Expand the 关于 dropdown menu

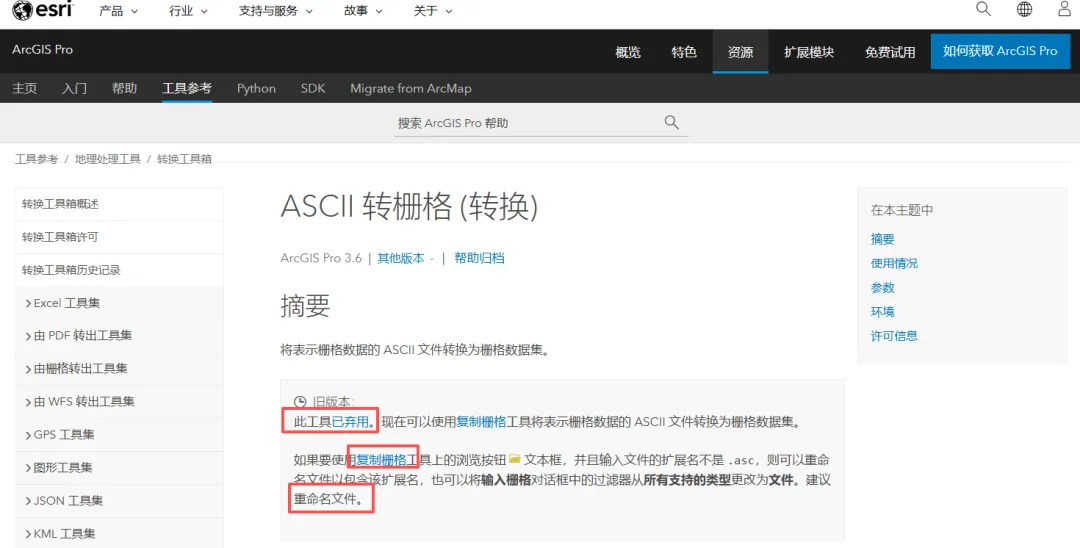[x=433, y=11]
